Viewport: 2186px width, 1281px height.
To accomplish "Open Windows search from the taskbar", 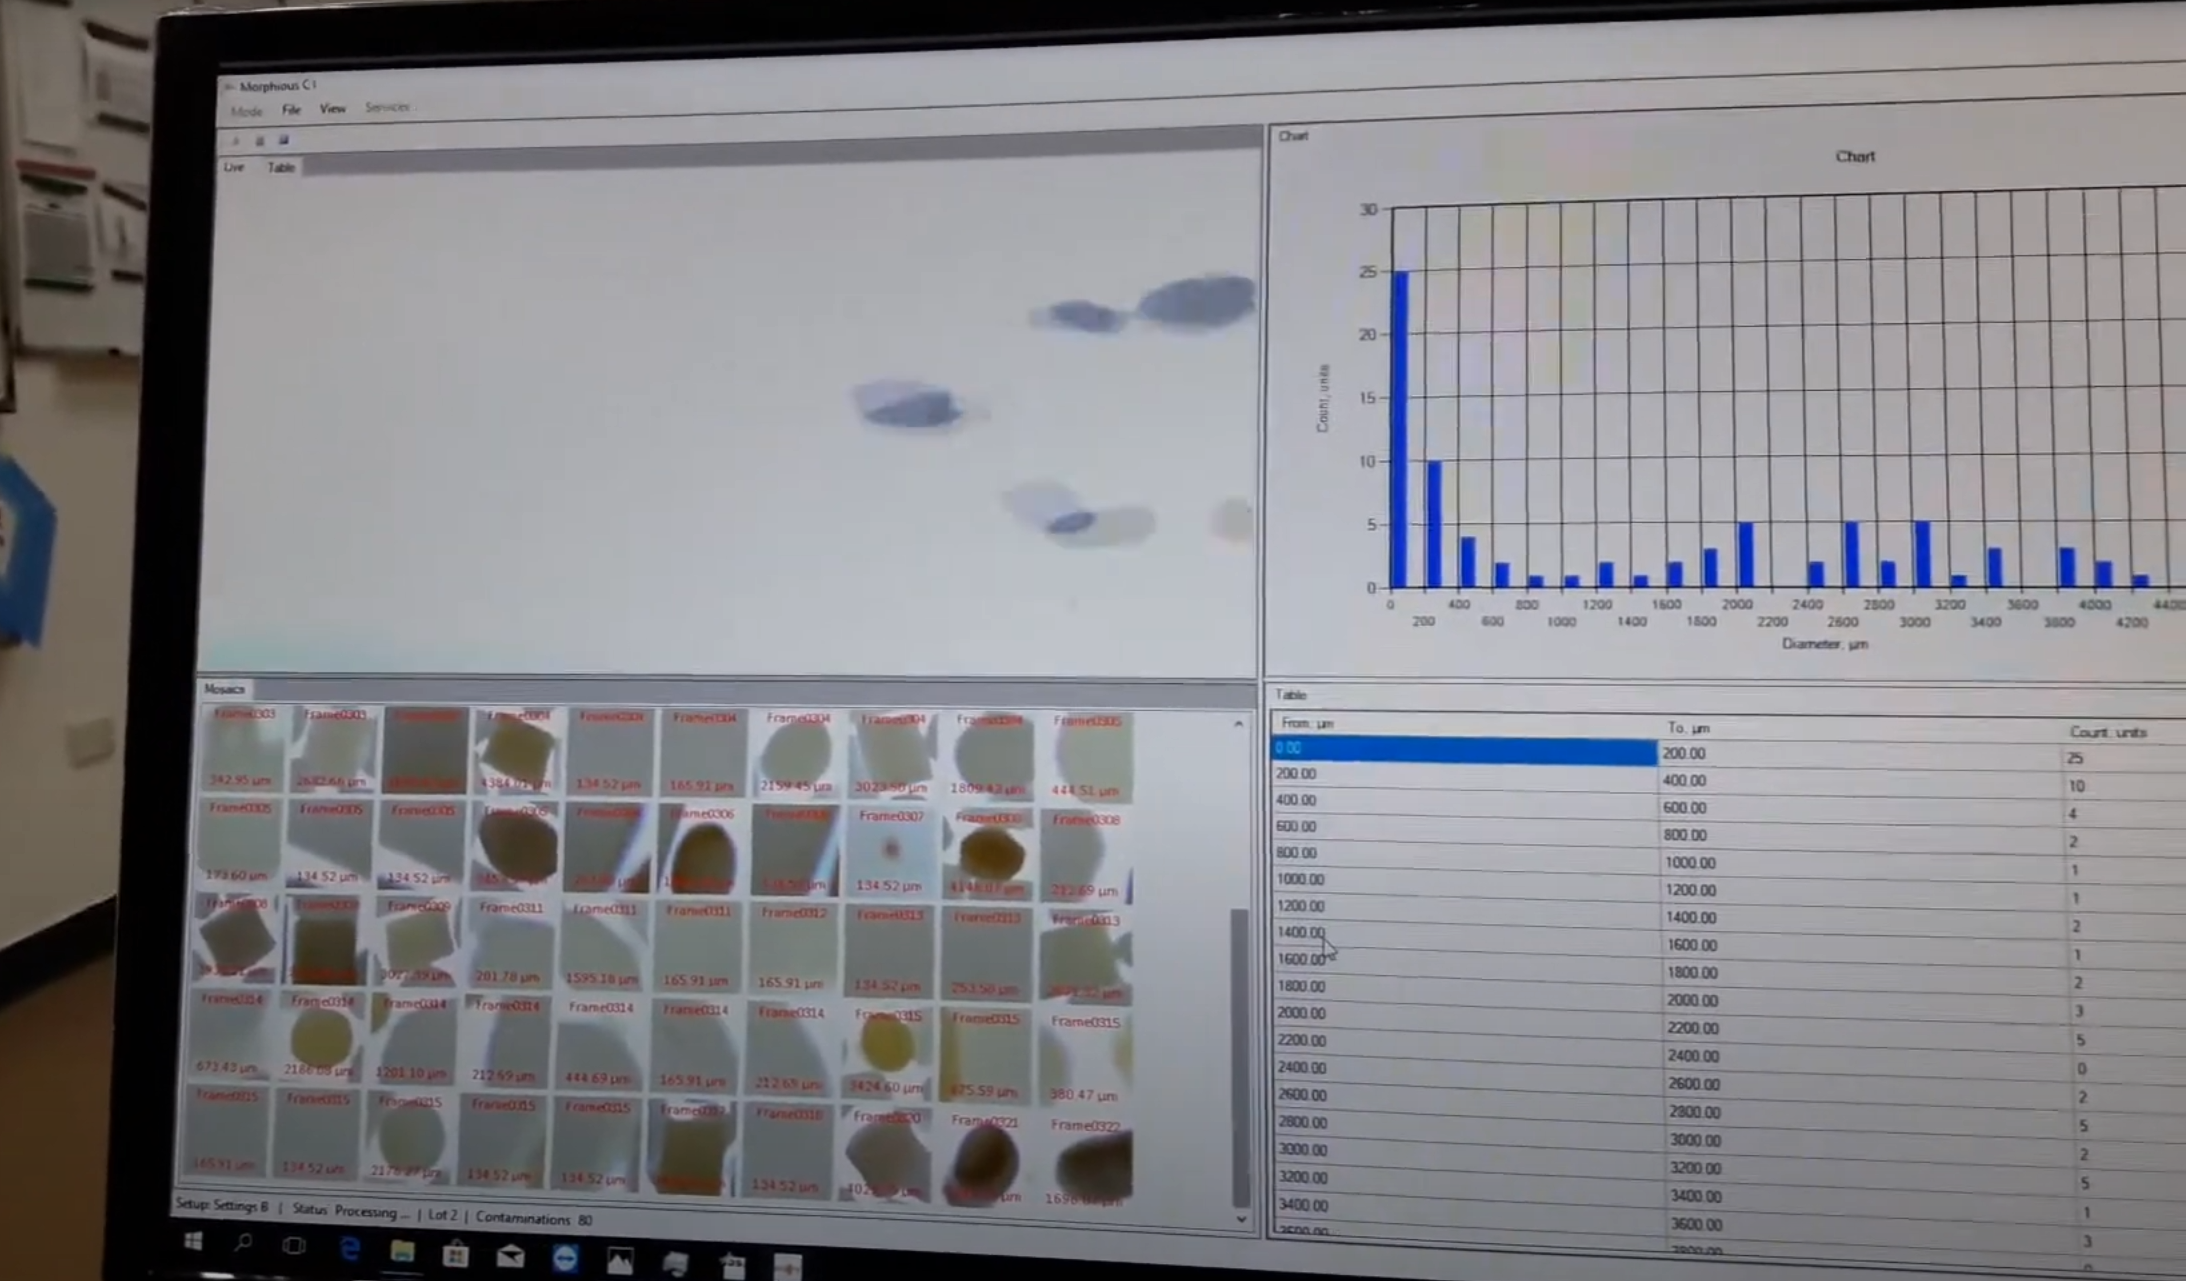I will (242, 1243).
